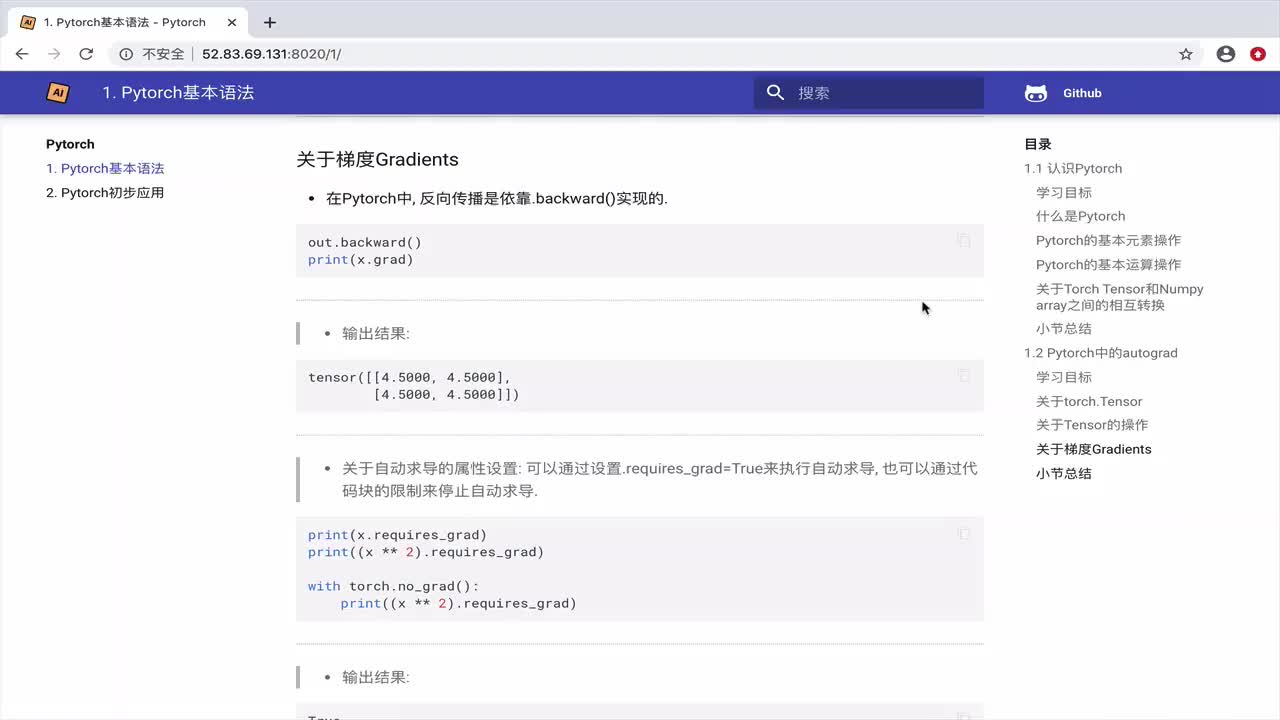The image size is (1280, 720).
Task: Click the header title 1. Pytorch基本语法
Action: [178, 92]
